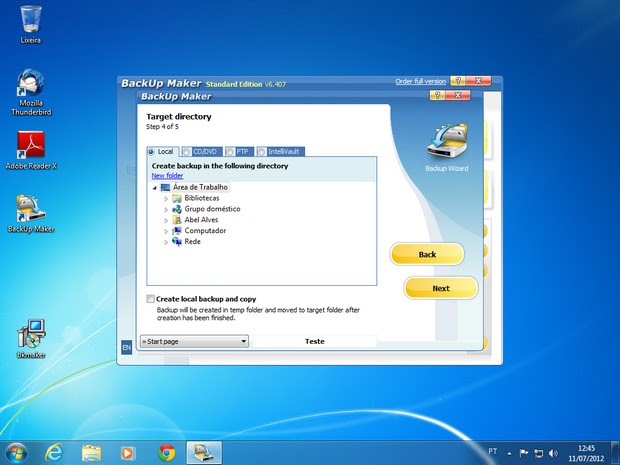Expand the Bibliotecas tree node
Image resolution: width=620 pixels, height=465 pixels.
click(x=166, y=198)
